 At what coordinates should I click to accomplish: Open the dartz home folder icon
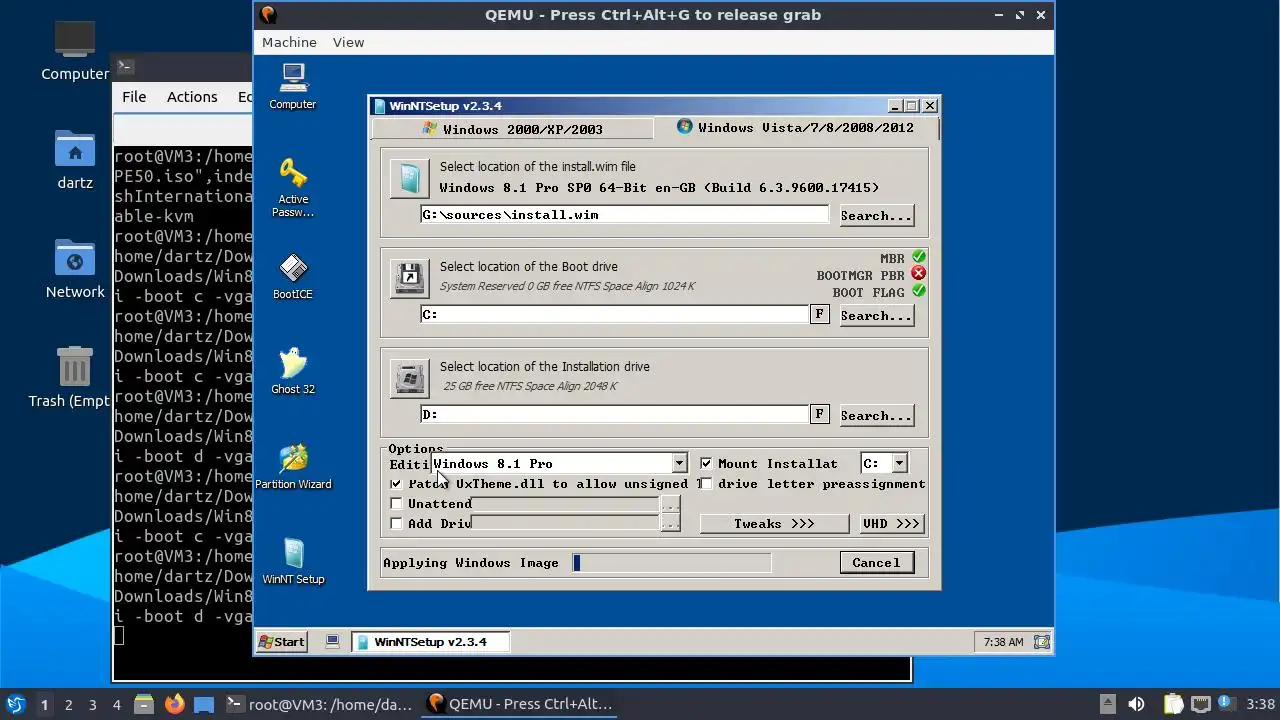(75, 160)
